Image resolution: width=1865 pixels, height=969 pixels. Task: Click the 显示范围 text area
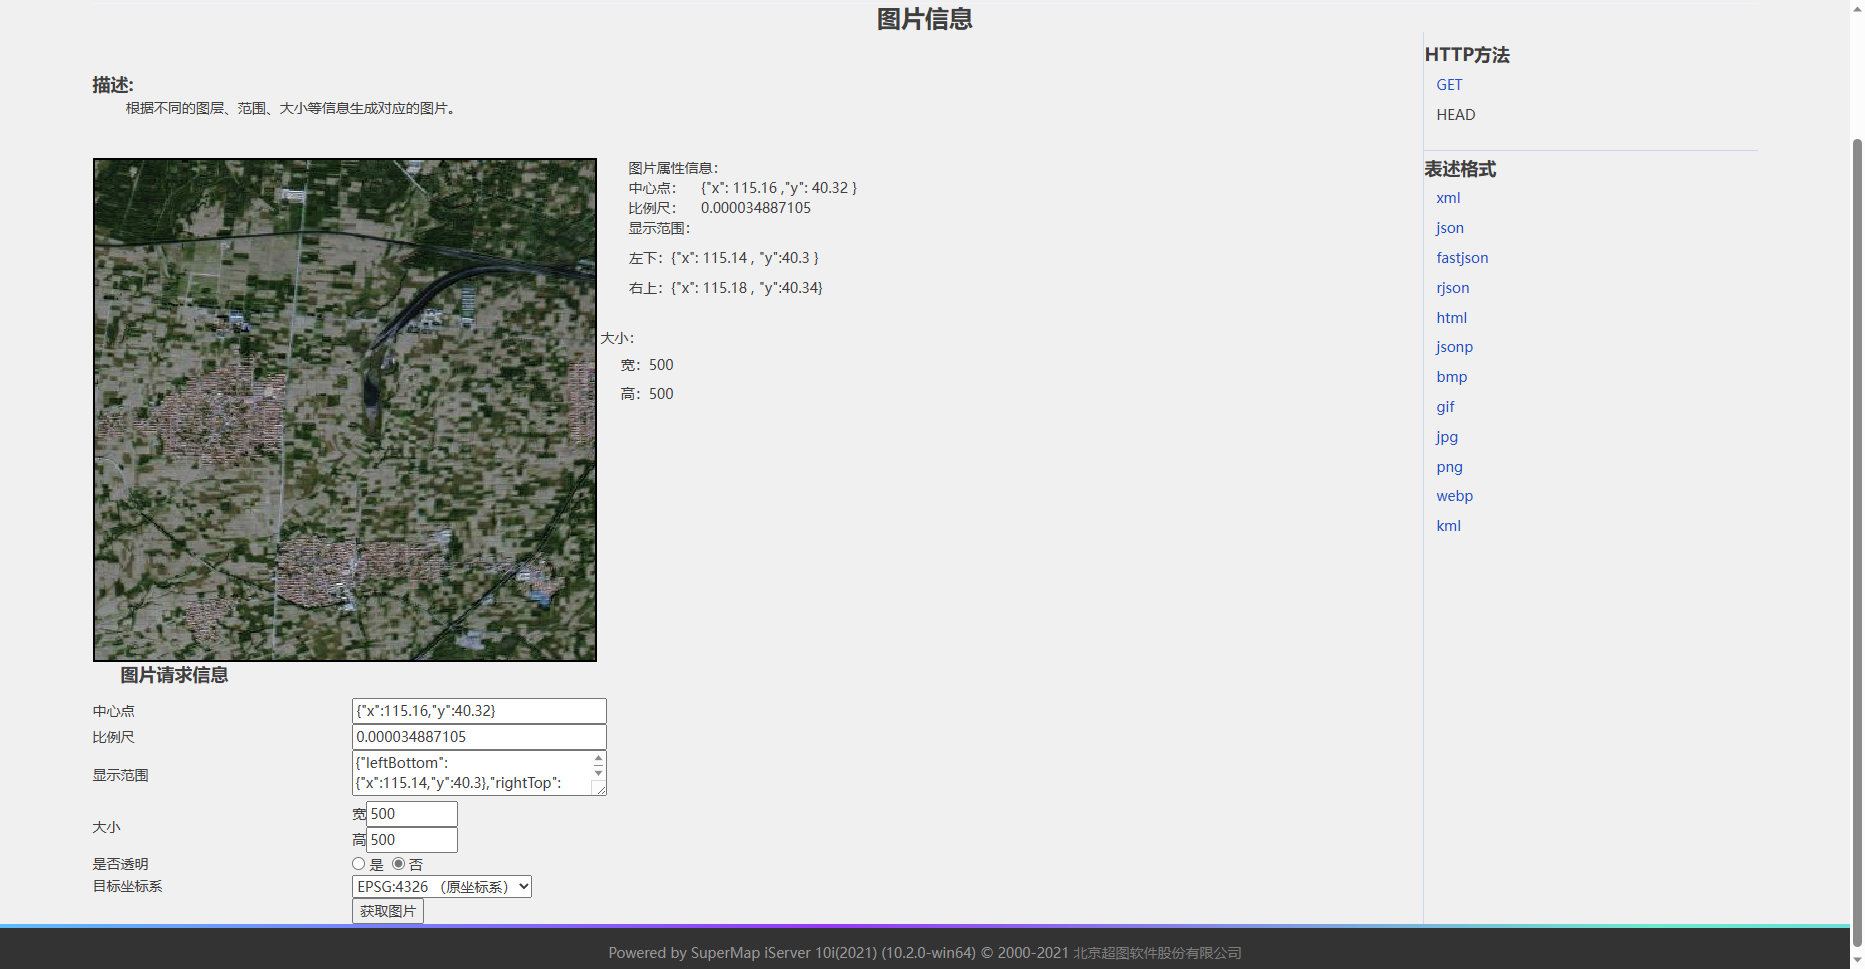point(479,773)
